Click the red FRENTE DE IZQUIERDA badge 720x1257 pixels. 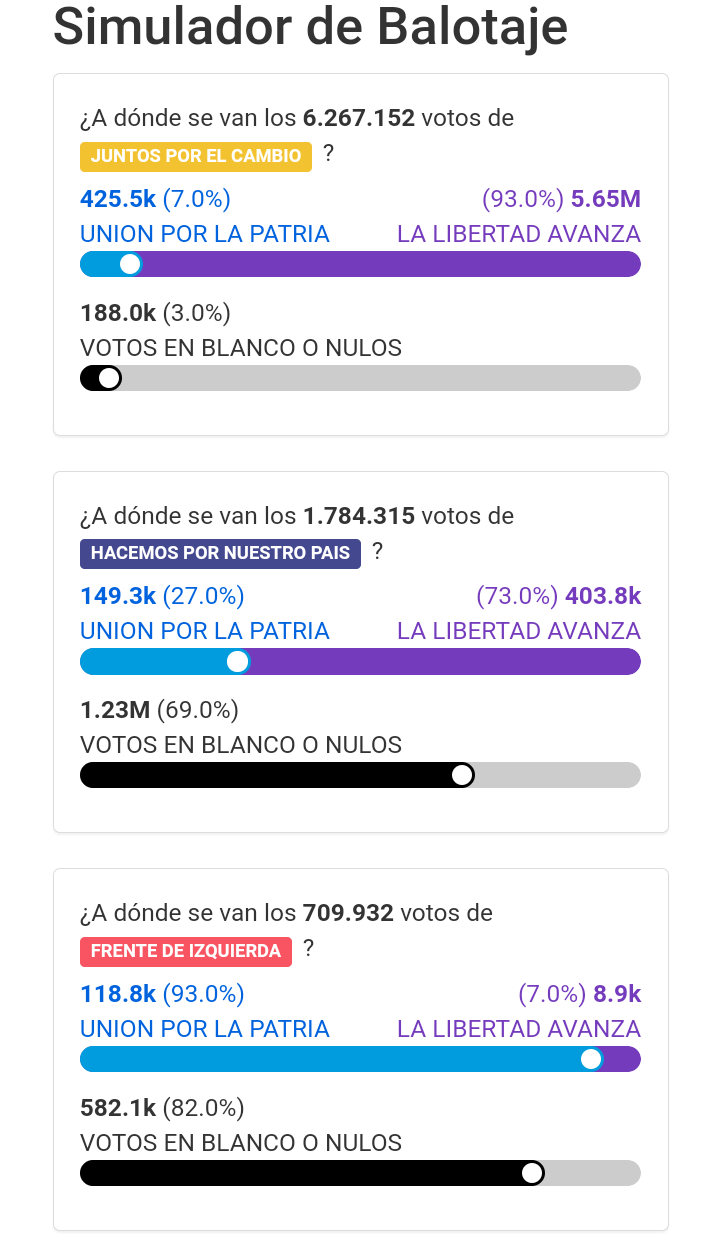(185, 951)
